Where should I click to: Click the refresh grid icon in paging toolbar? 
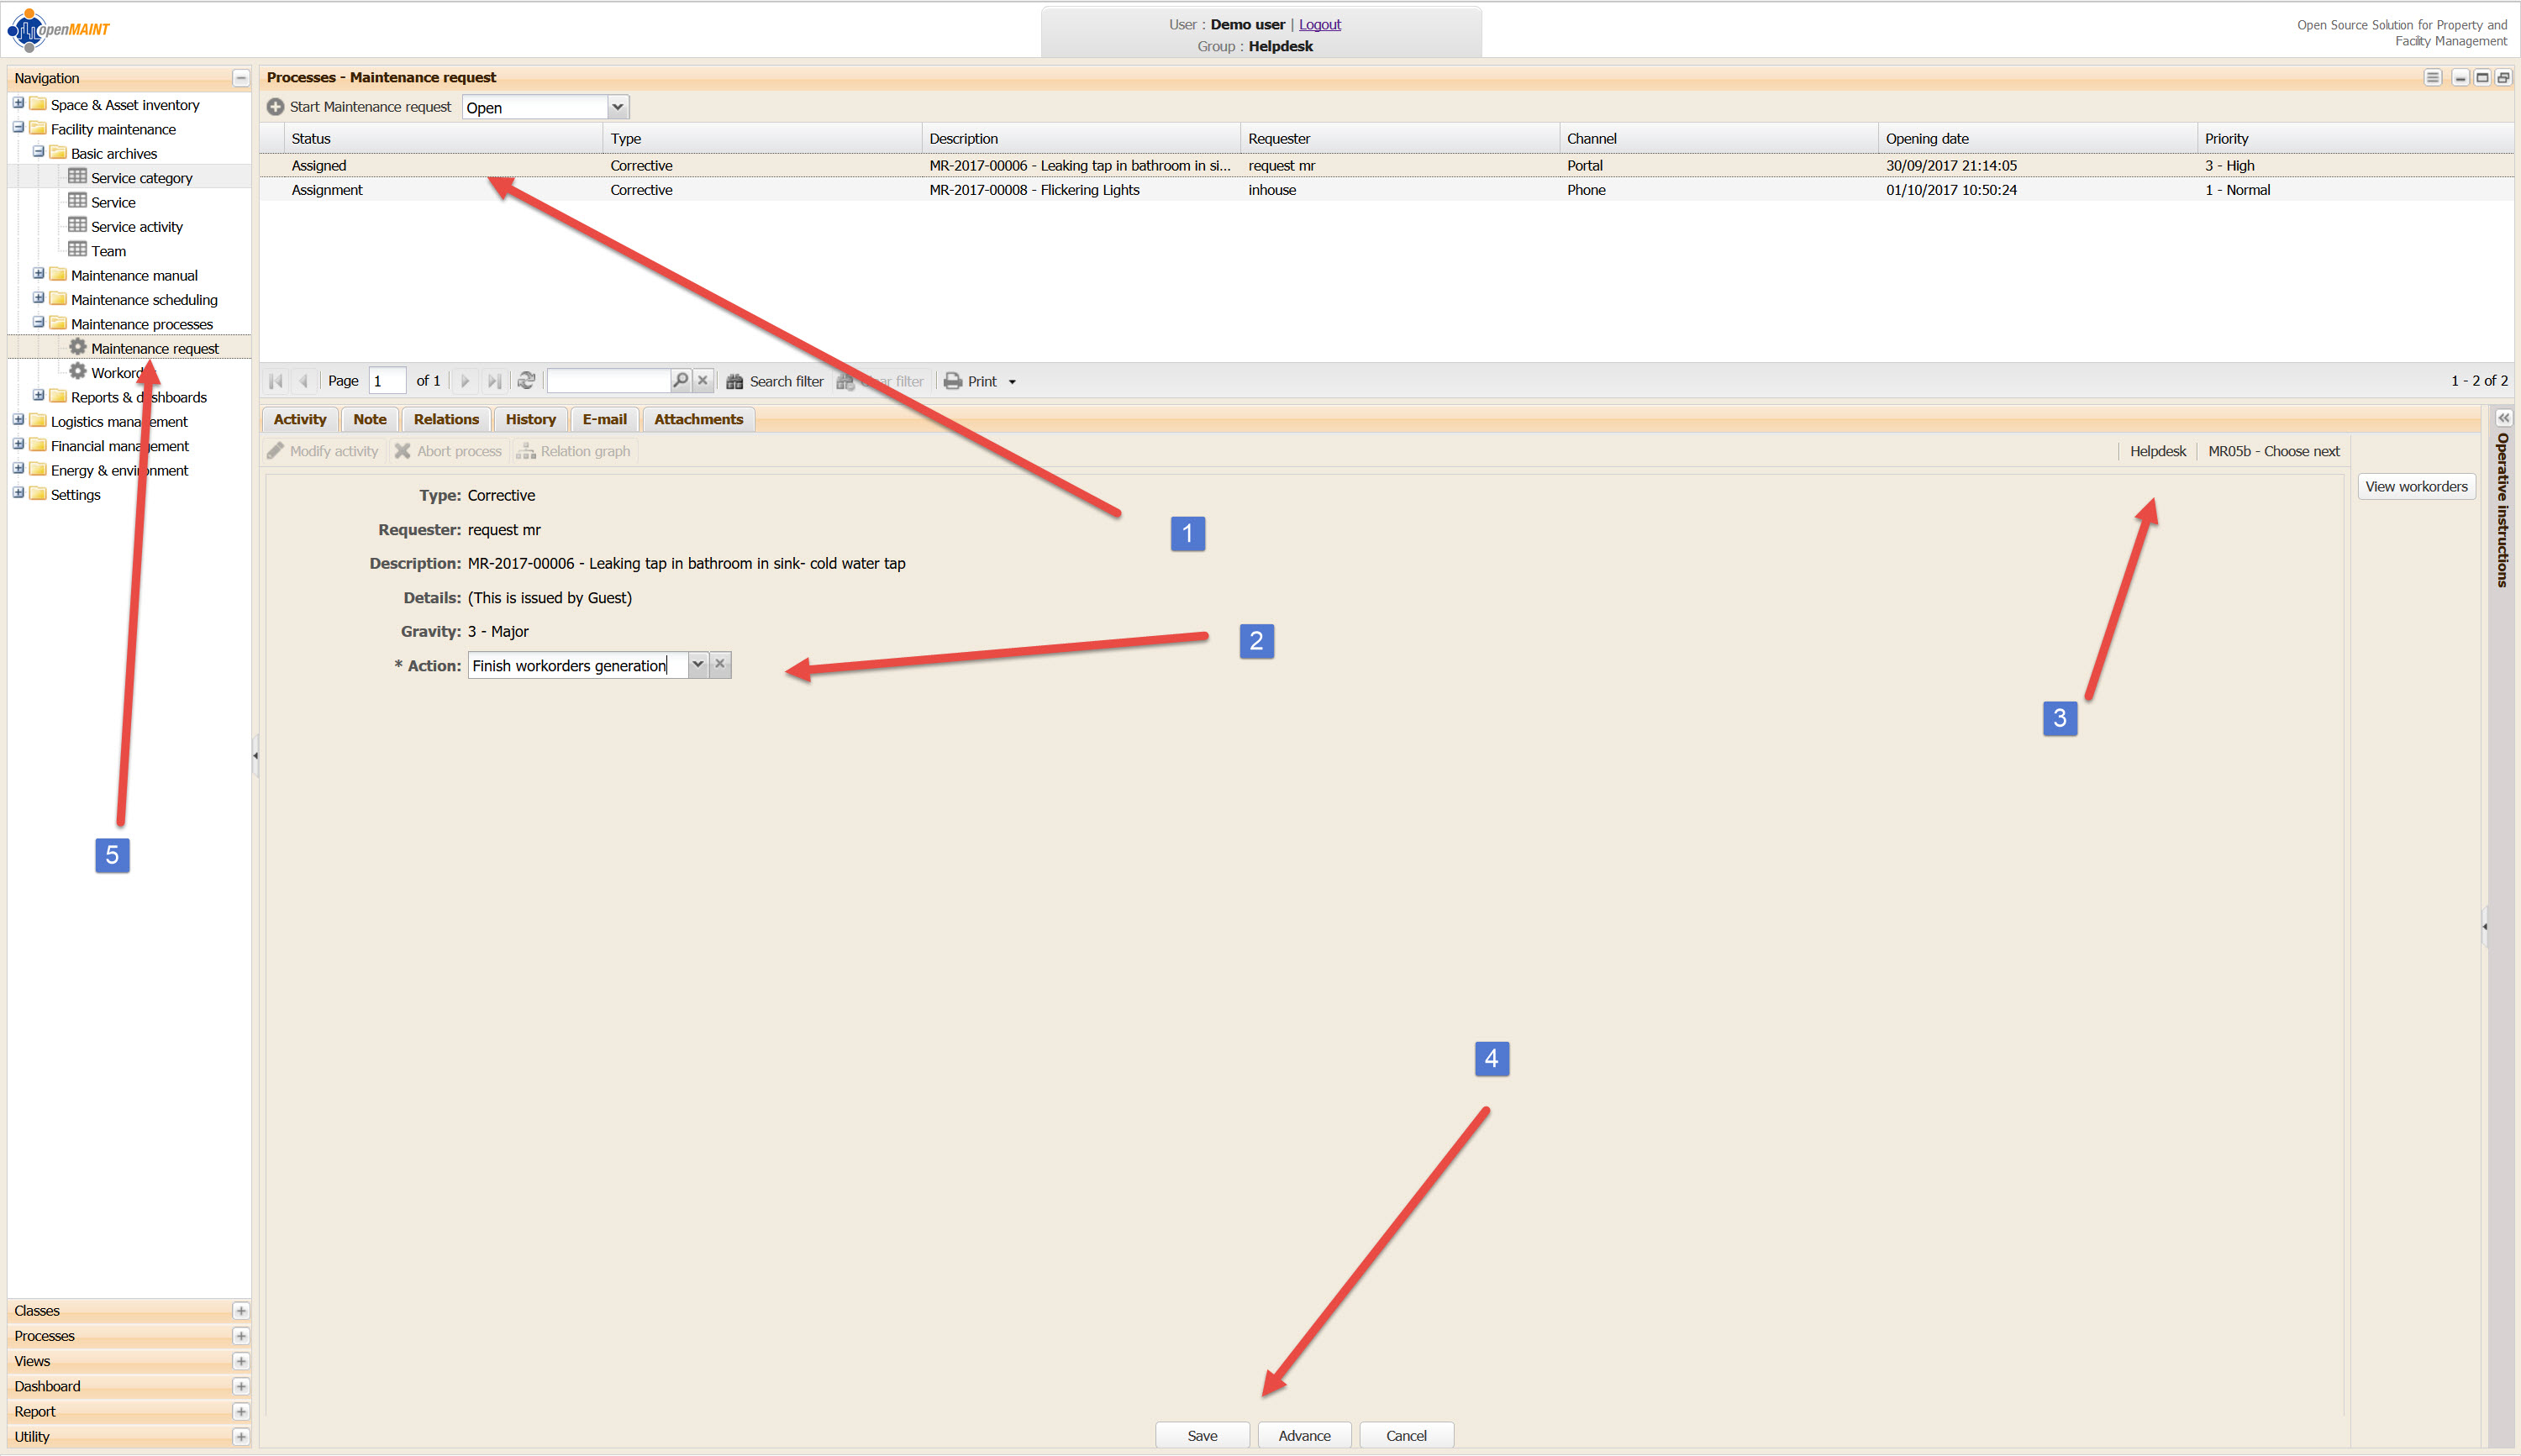526,381
